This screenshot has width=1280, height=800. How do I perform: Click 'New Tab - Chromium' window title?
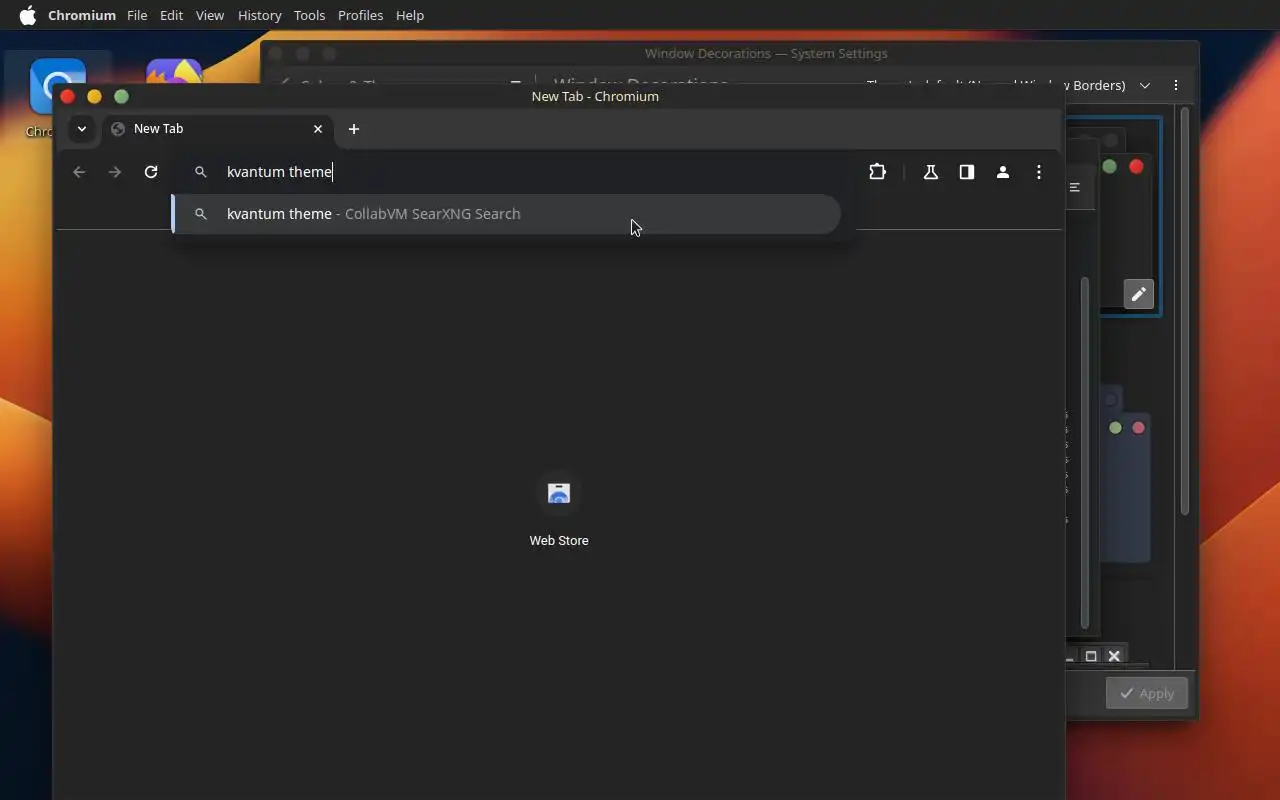pyautogui.click(x=595, y=96)
